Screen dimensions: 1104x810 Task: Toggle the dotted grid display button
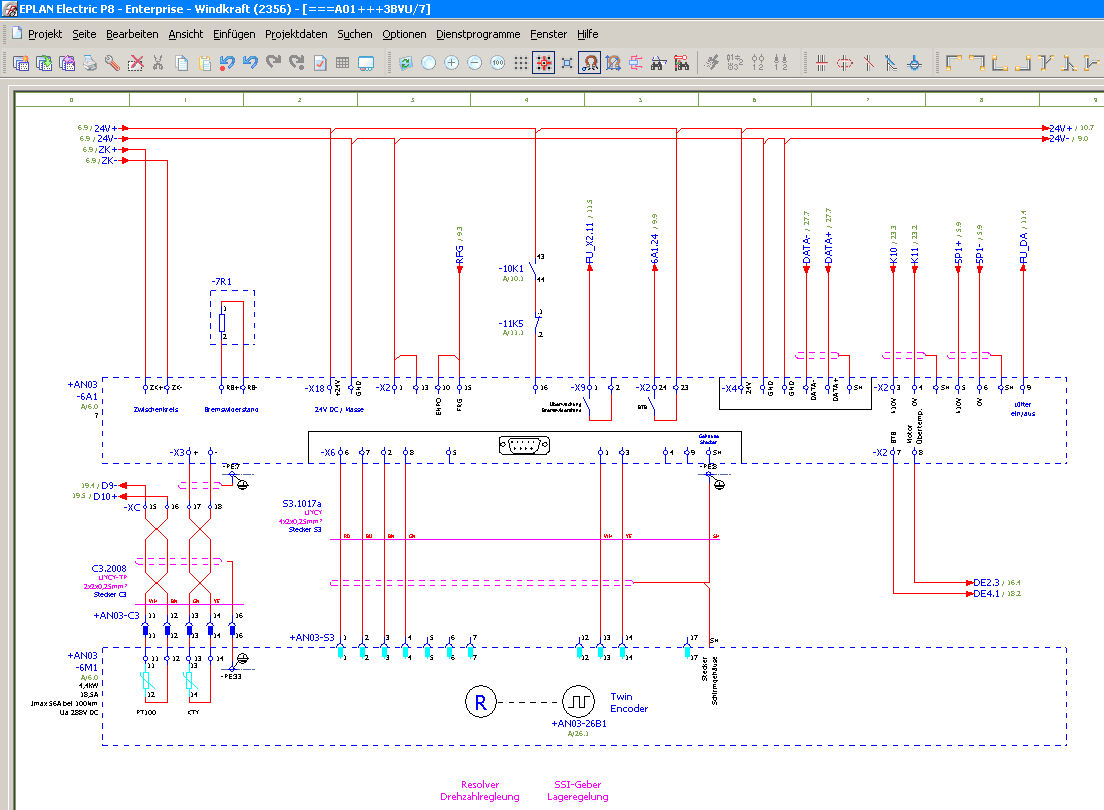[520, 63]
